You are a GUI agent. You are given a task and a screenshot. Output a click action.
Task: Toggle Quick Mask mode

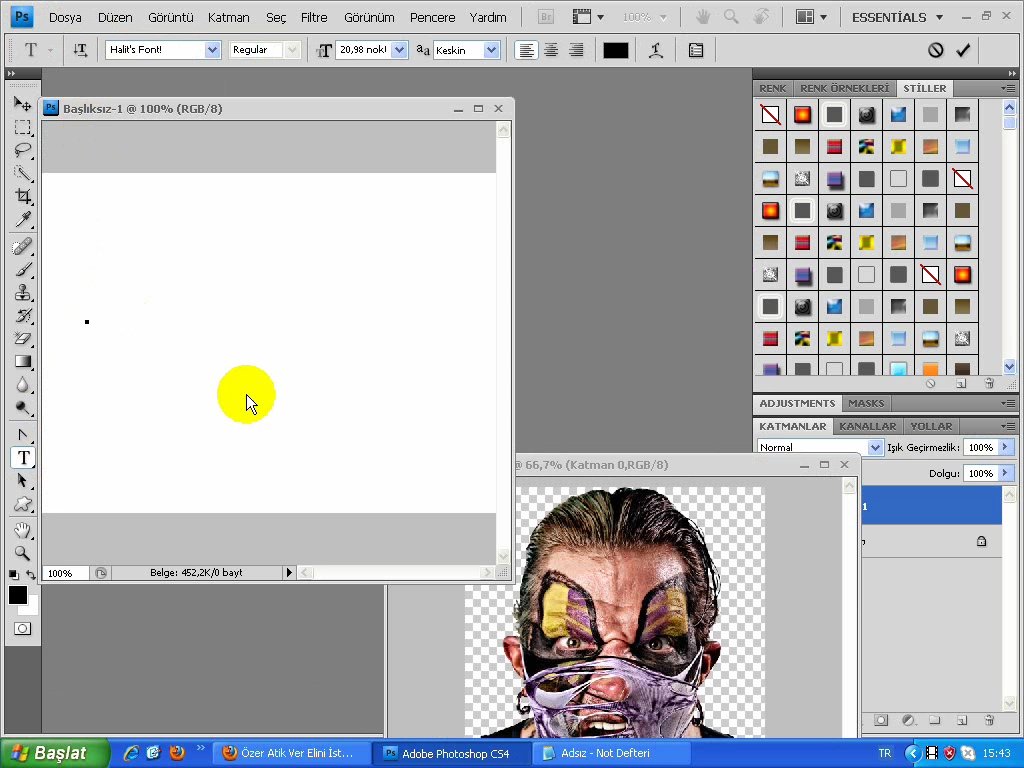coord(23,629)
